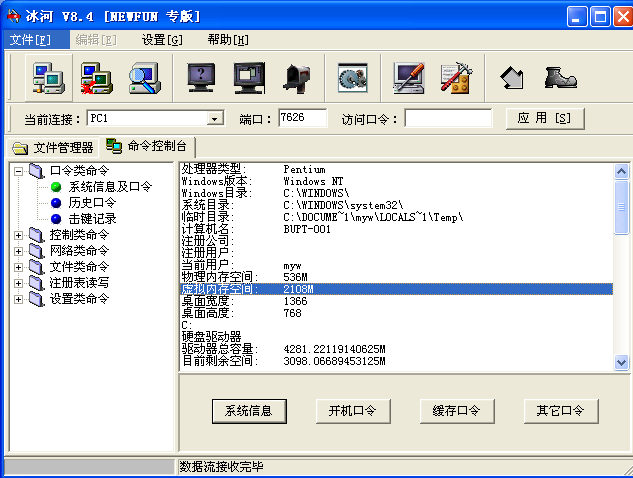This screenshot has width=633, height=478.
Task: Expand the 文件类命令 tree node
Action: pos(18,267)
